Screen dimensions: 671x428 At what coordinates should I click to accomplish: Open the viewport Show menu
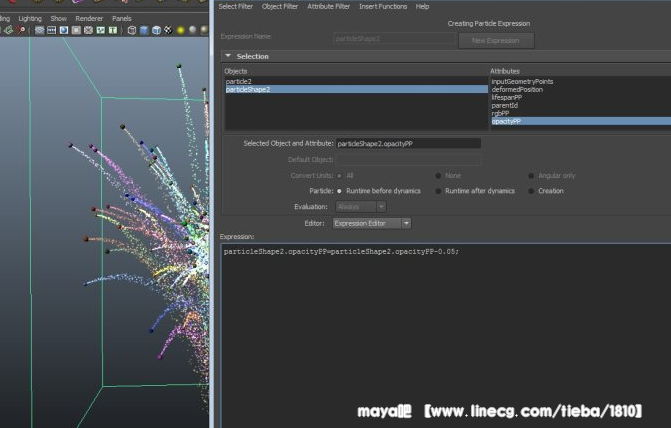point(59,18)
